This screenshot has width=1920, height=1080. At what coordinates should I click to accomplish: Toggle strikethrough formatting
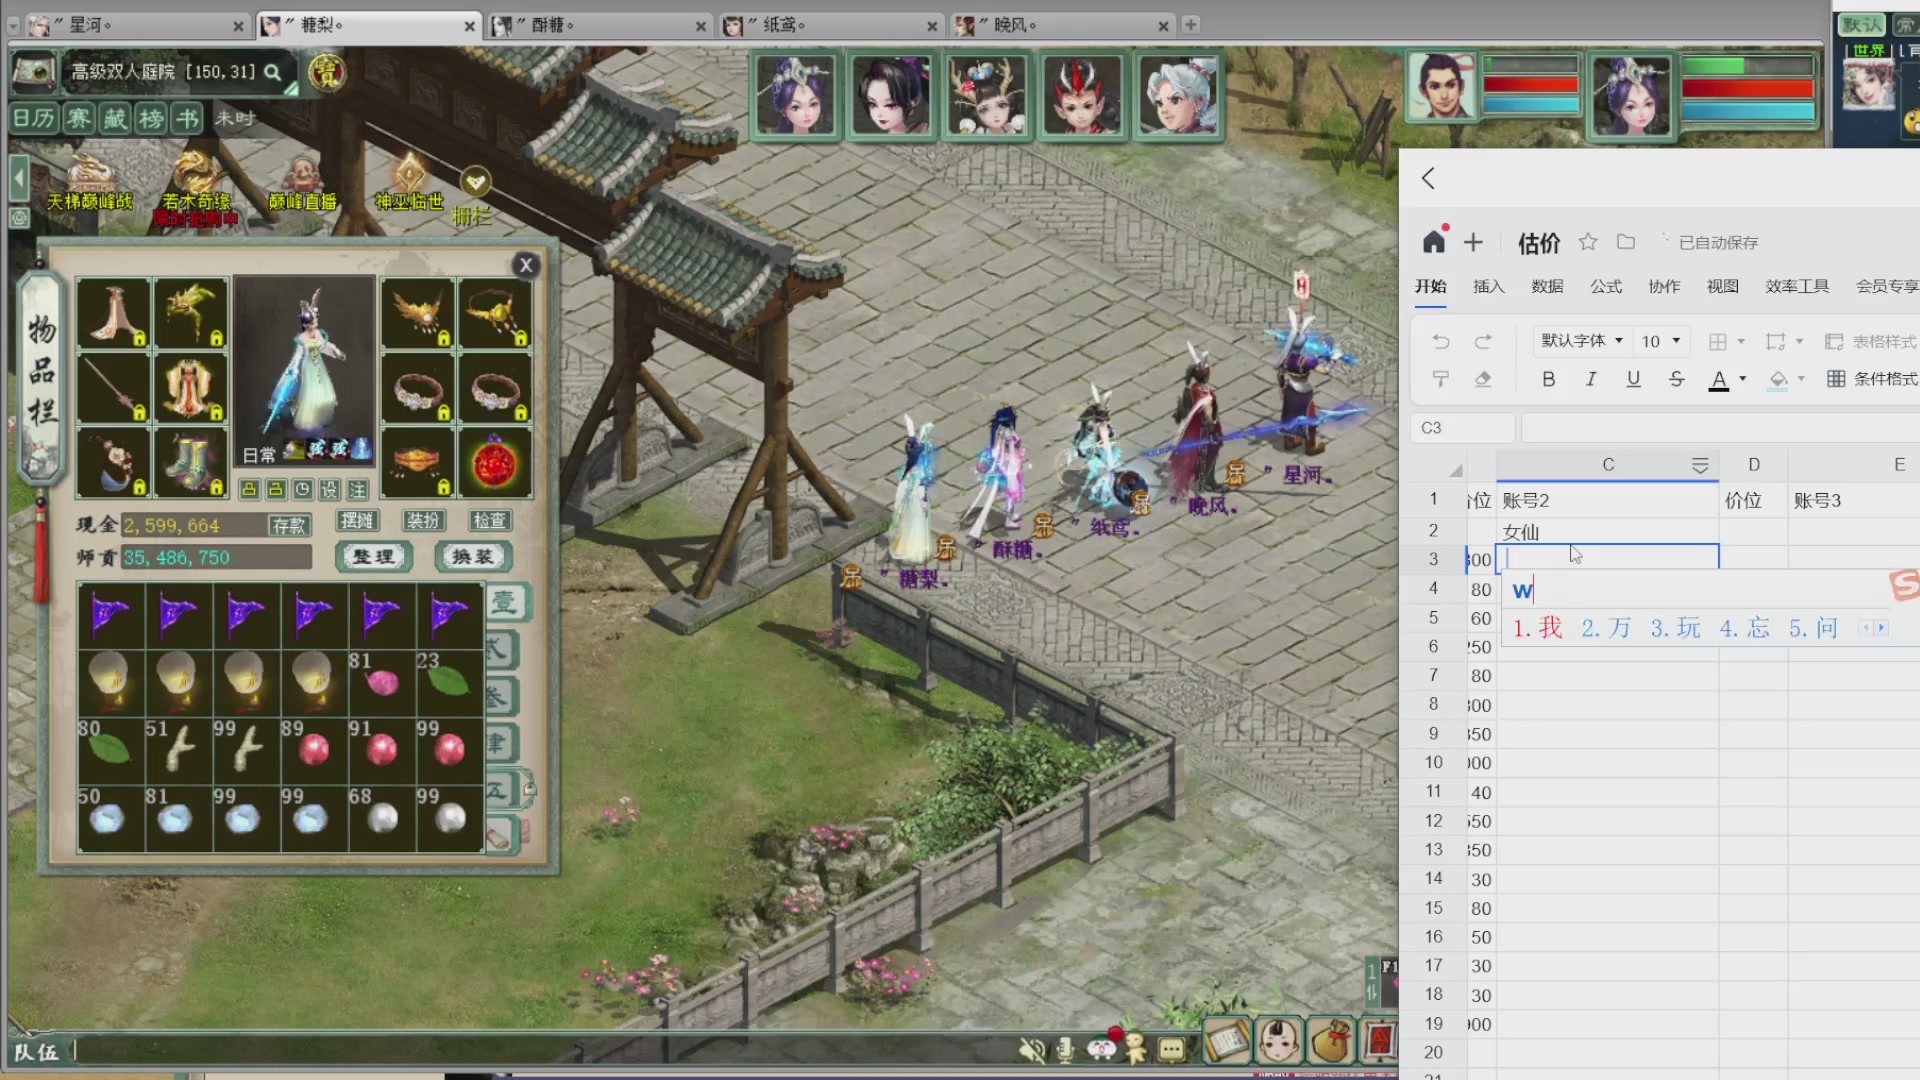[1676, 379]
